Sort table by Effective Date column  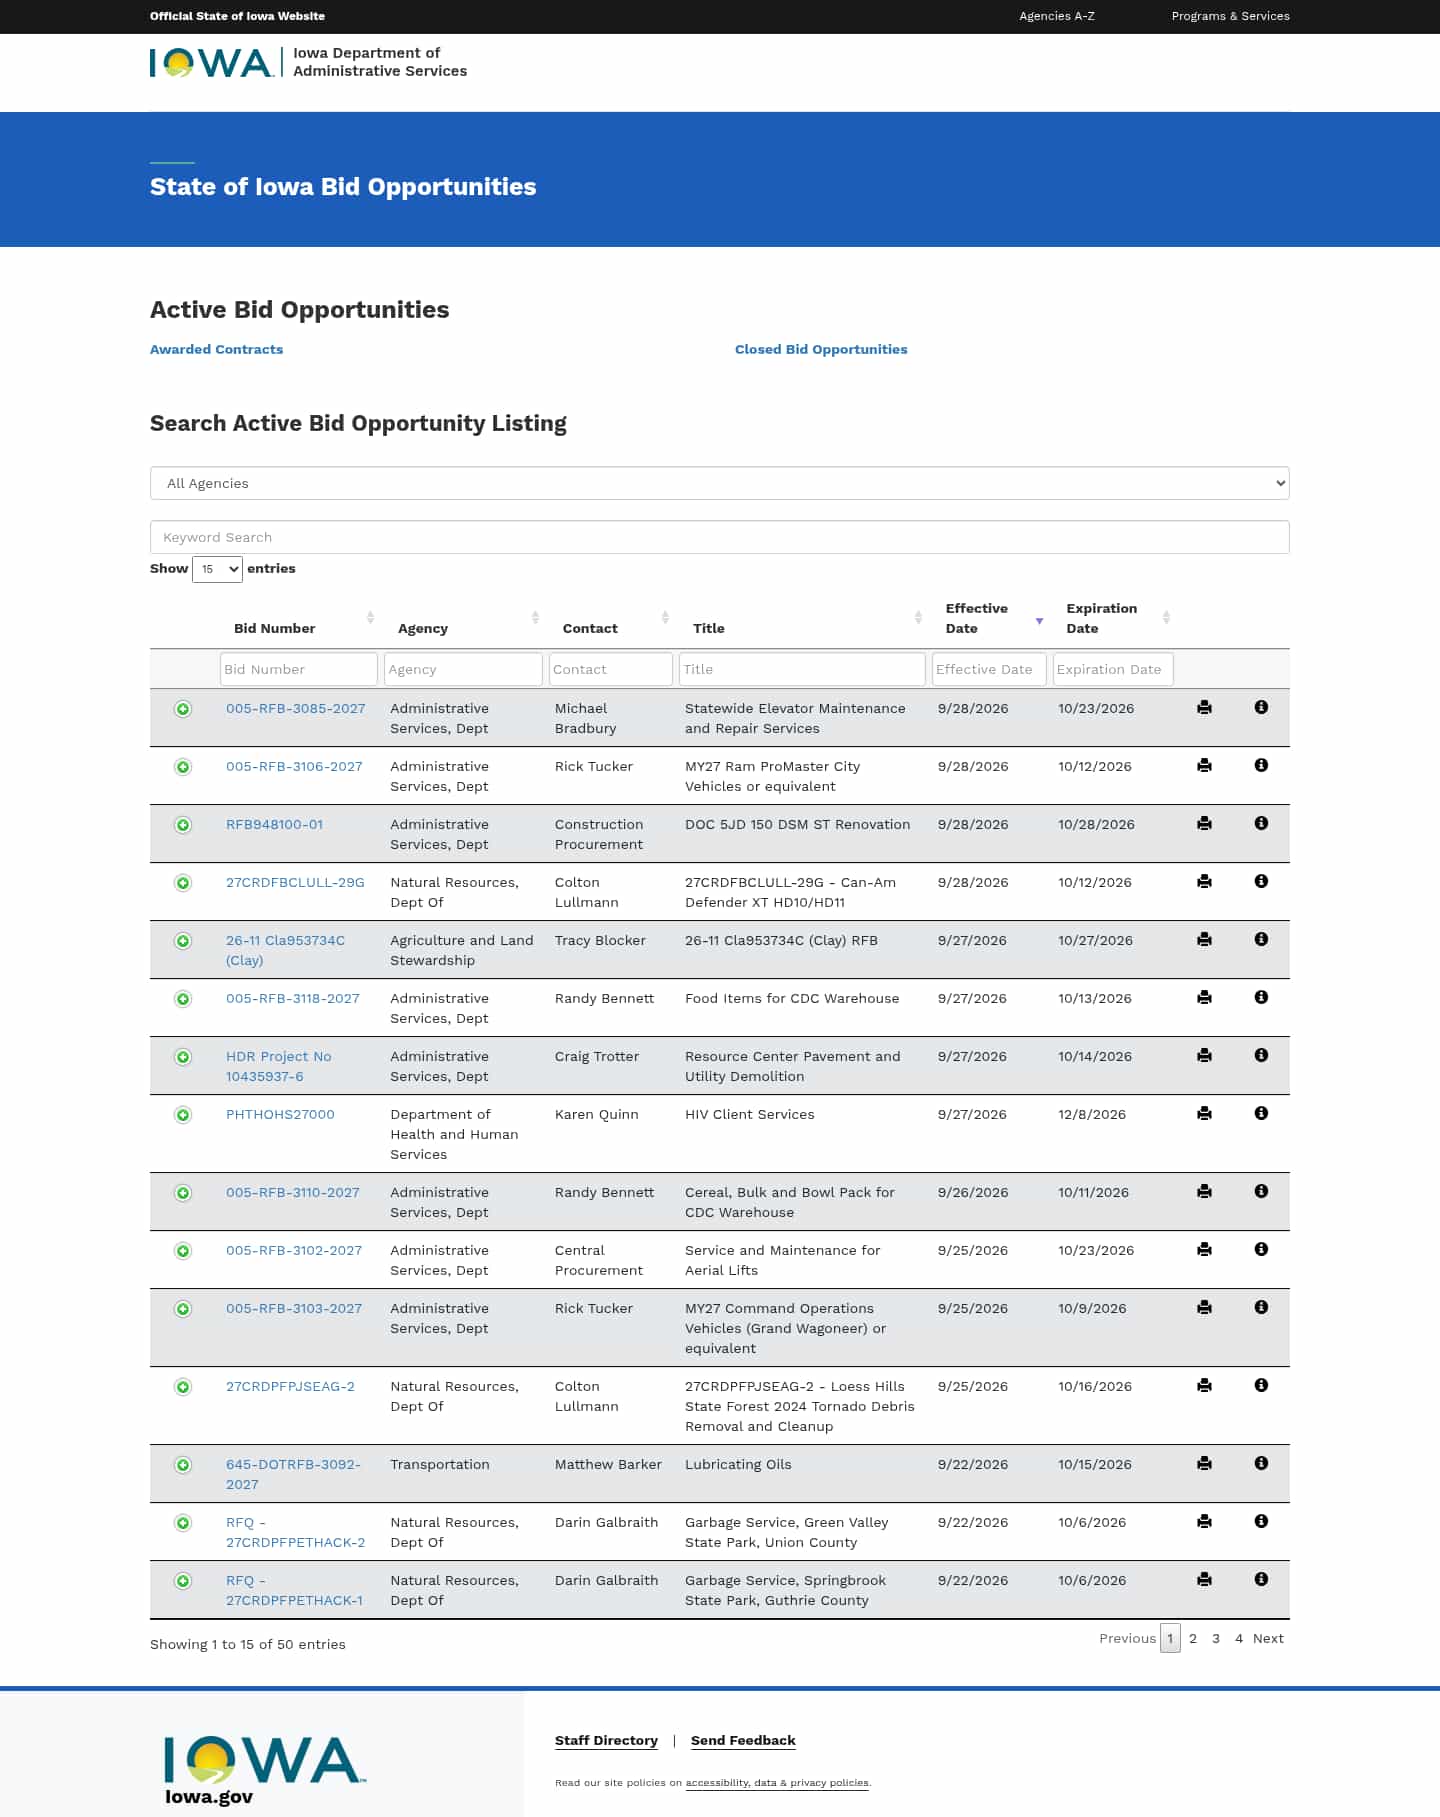pos(992,619)
